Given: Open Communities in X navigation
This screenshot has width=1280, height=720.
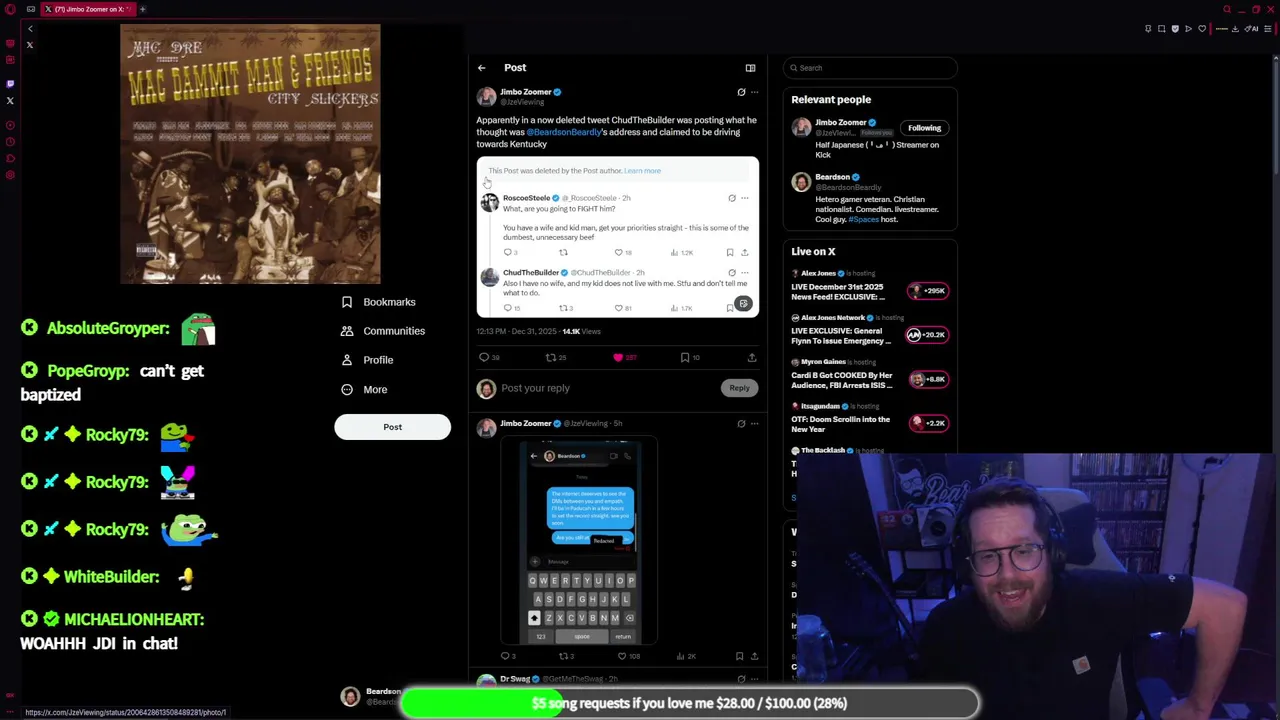Looking at the screenshot, I should pos(383,331).
